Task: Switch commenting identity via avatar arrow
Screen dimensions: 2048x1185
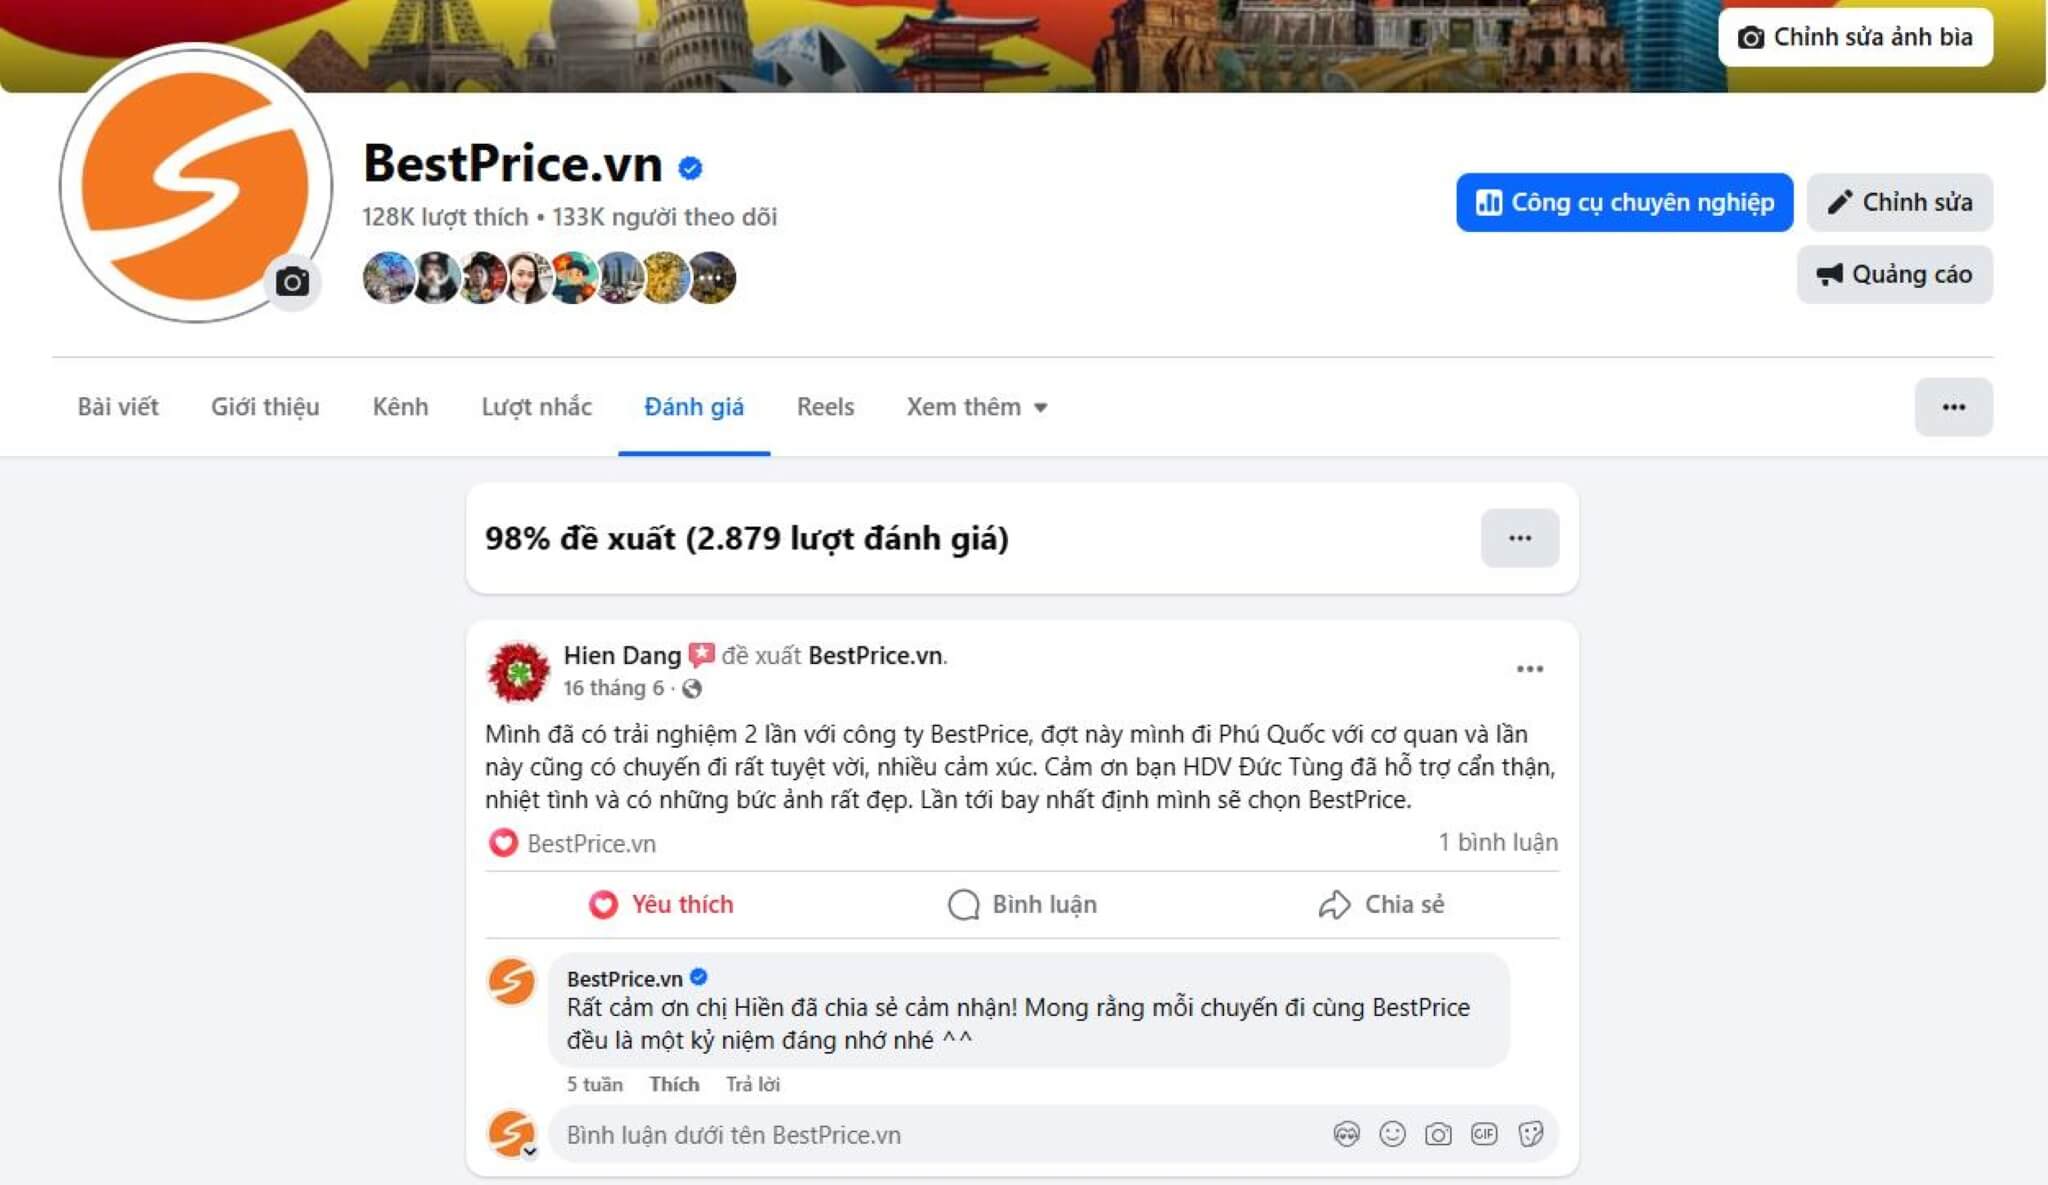Action: click(x=530, y=1151)
